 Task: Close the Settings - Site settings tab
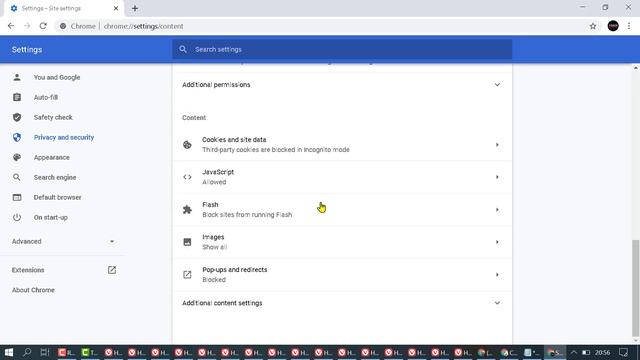point(116,8)
